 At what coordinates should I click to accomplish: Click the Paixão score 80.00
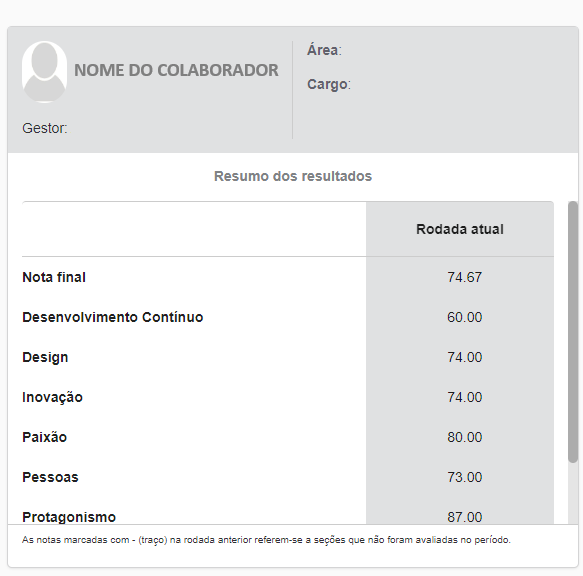tap(464, 437)
